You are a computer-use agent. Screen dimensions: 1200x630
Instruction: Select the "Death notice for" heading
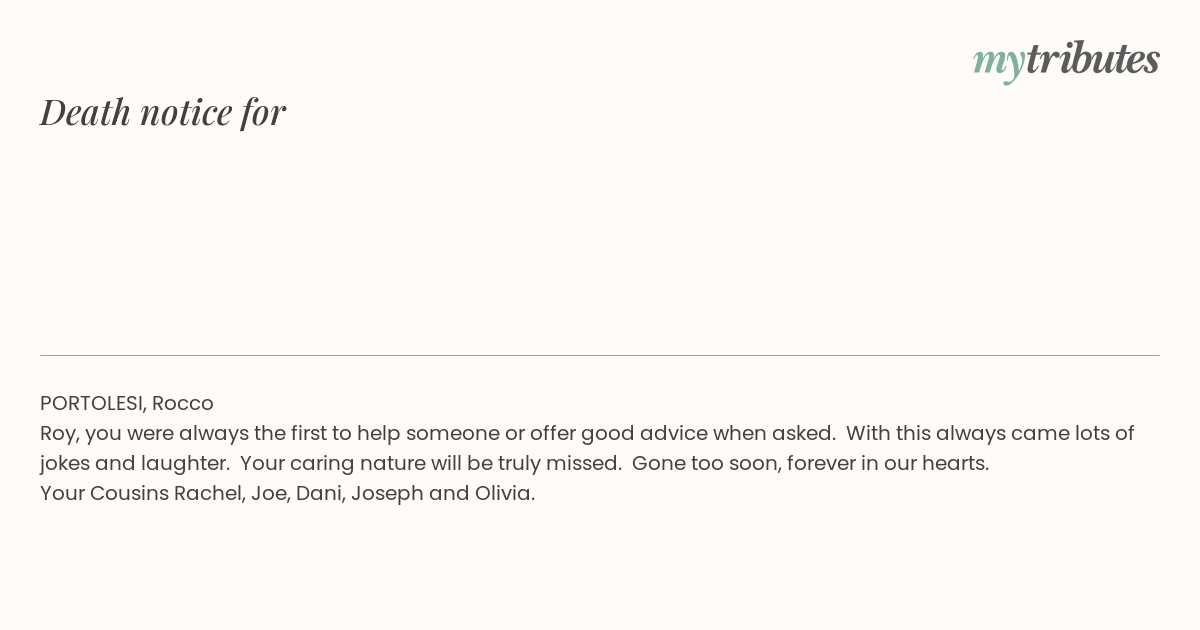click(163, 112)
